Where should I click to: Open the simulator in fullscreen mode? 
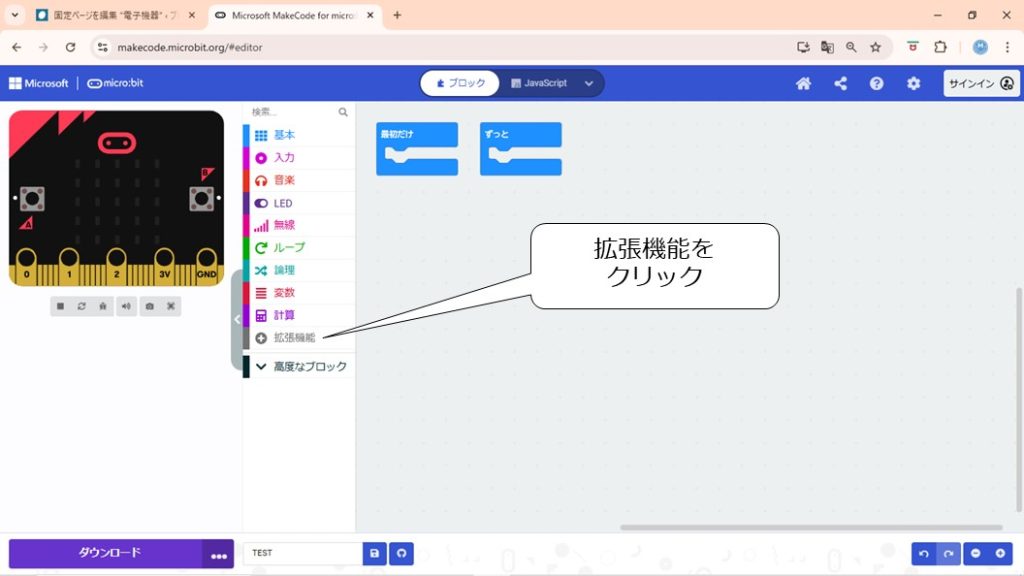coord(171,306)
